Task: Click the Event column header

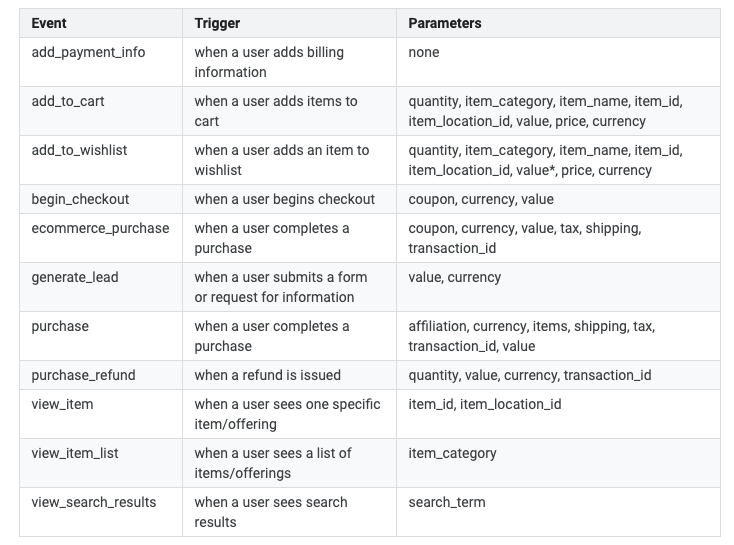Action: click(x=51, y=23)
